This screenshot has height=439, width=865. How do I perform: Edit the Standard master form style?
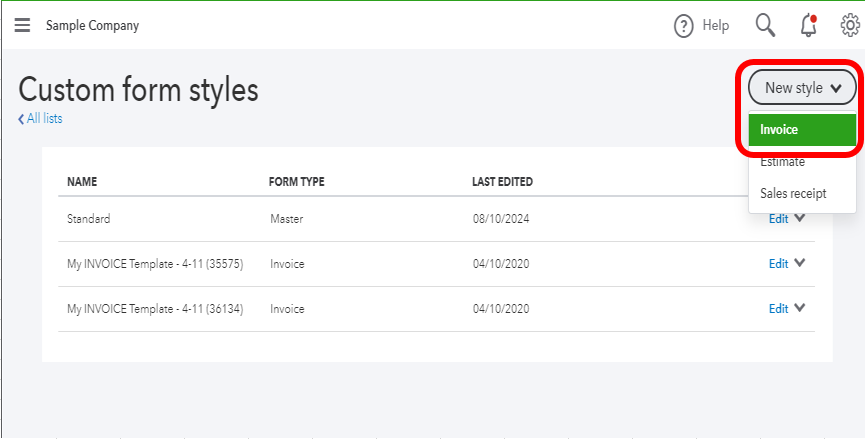pyautogui.click(x=778, y=219)
